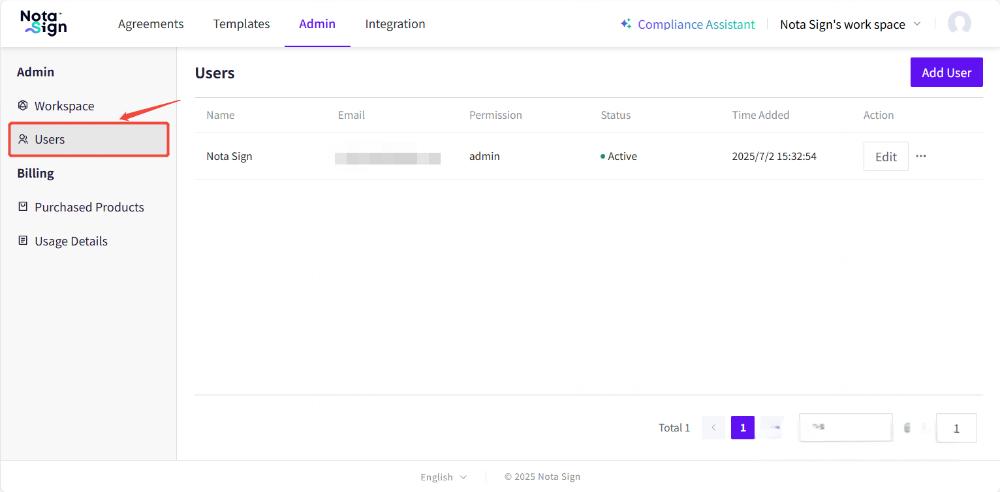This screenshot has width=1000, height=492.
Task: Click the Purchased Products icon in sidebar
Action: click(23, 208)
